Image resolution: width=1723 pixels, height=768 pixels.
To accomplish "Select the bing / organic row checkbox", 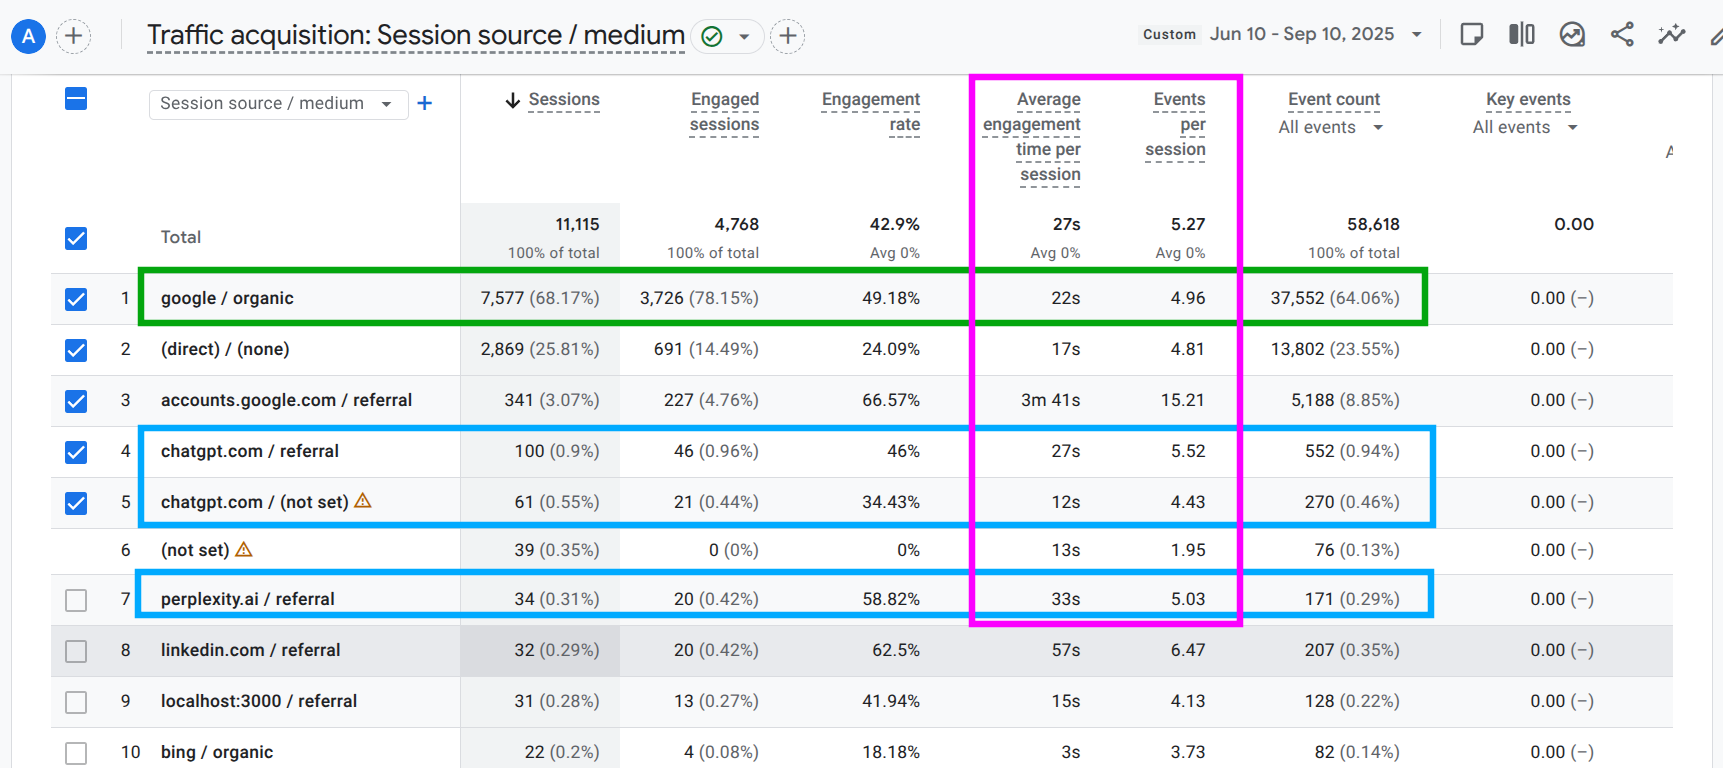I will pos(76,753).
